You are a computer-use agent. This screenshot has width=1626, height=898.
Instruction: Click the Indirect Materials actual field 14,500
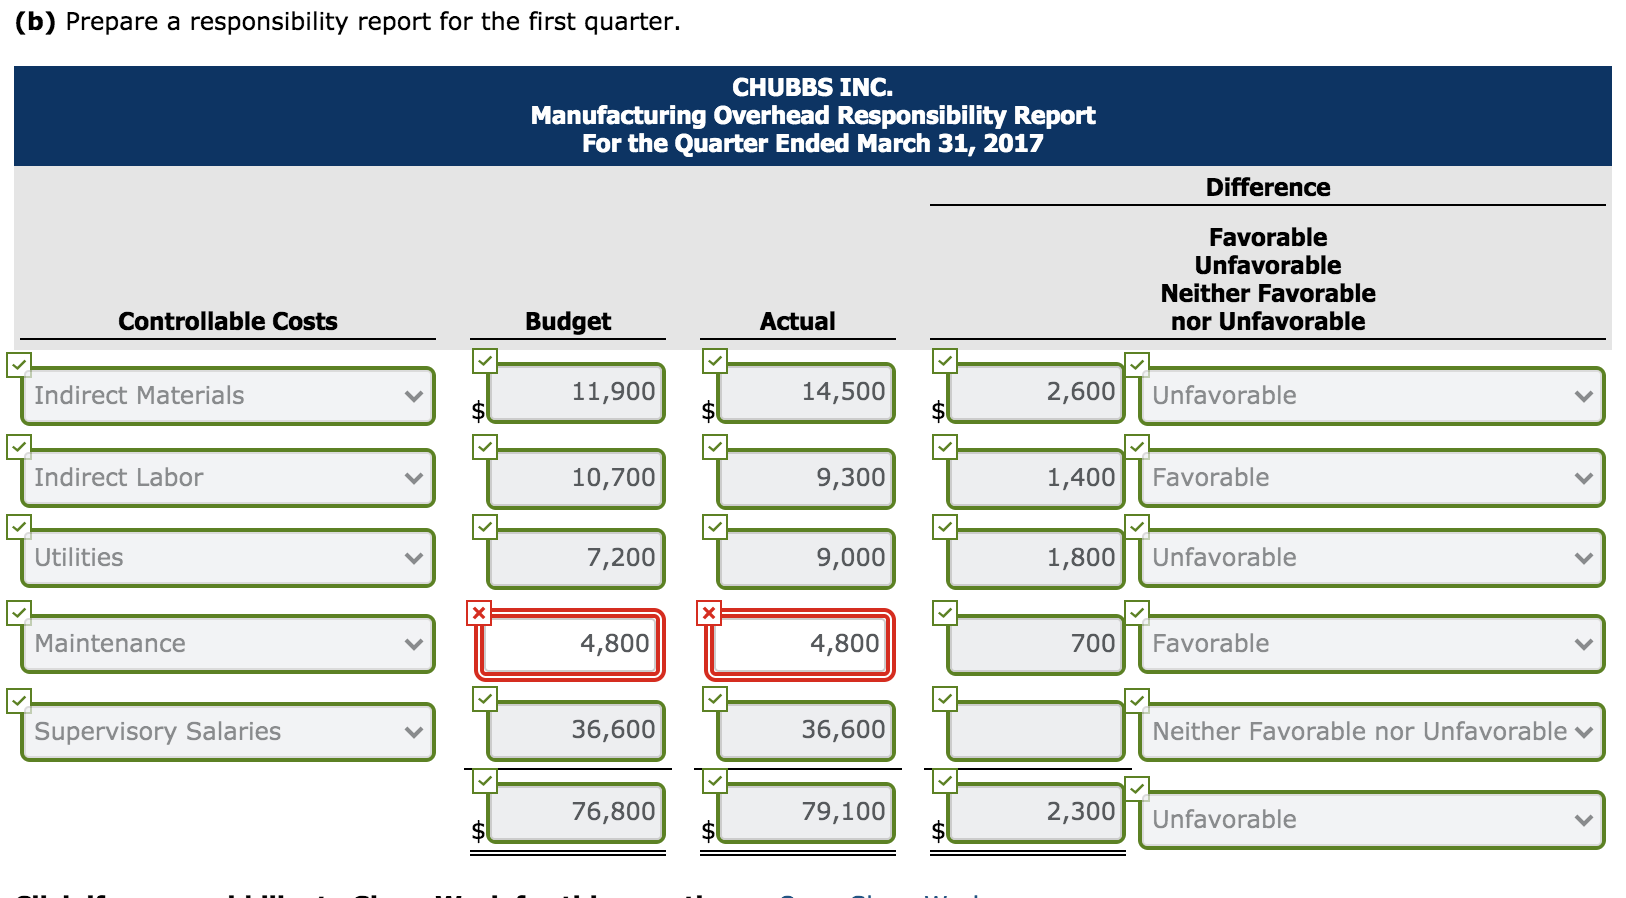click(x=806, y=393)
